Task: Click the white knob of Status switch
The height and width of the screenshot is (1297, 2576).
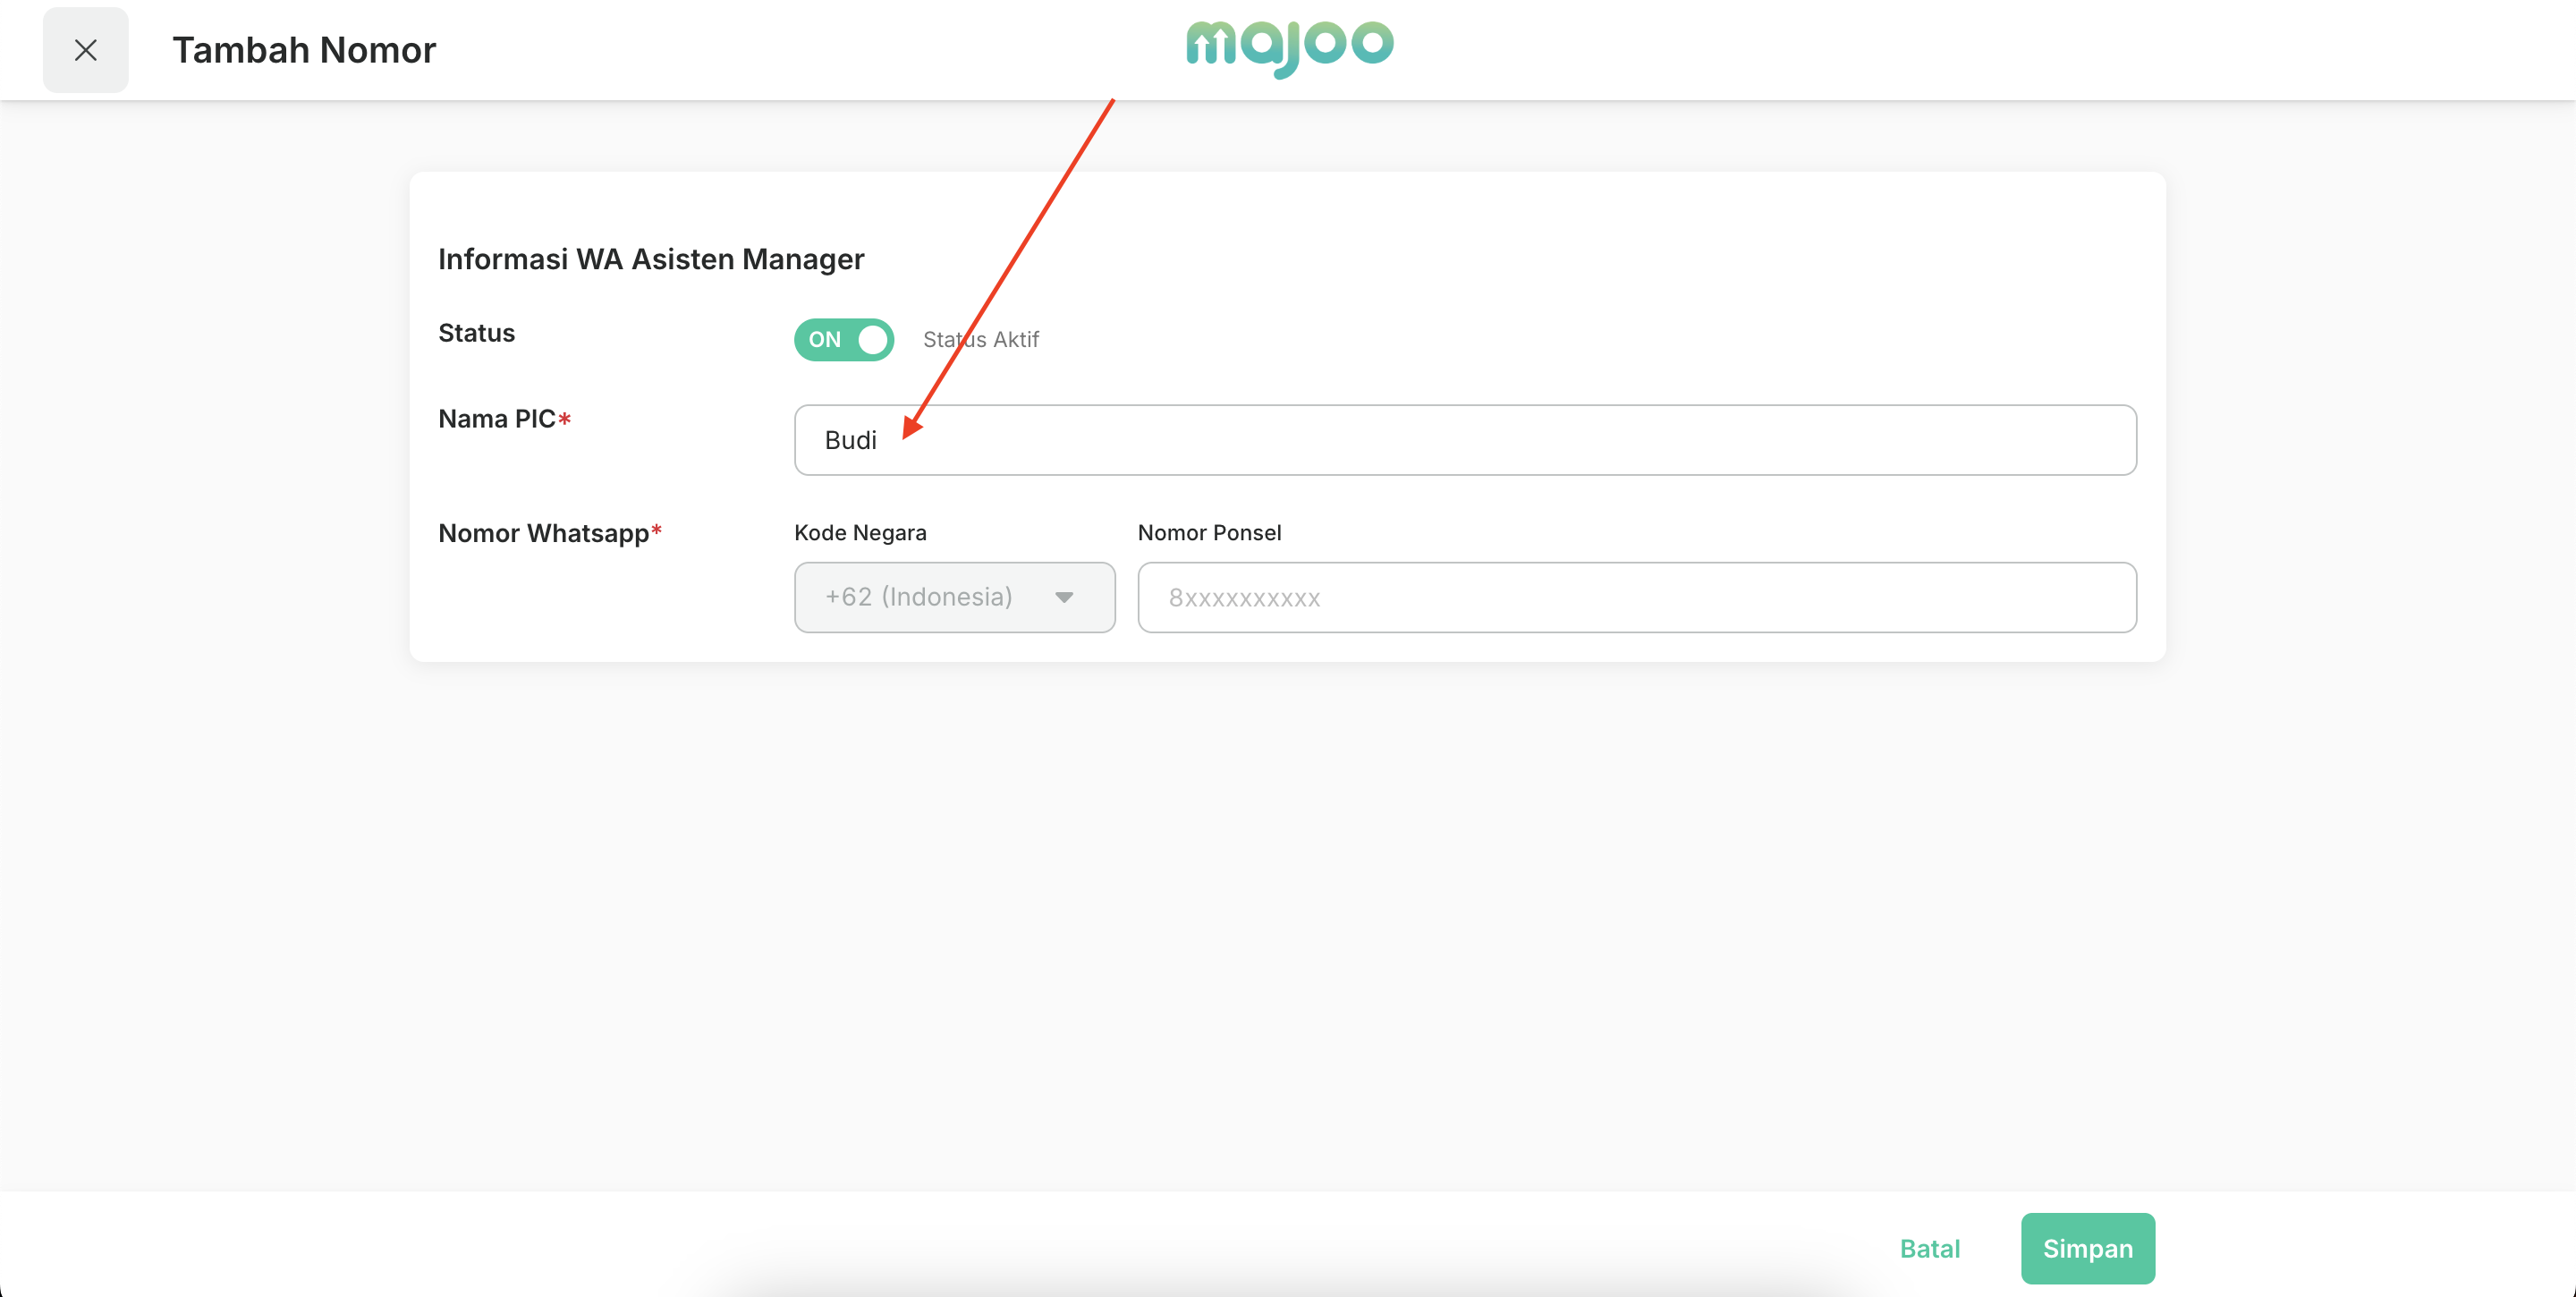Action: tap(872, 340)
